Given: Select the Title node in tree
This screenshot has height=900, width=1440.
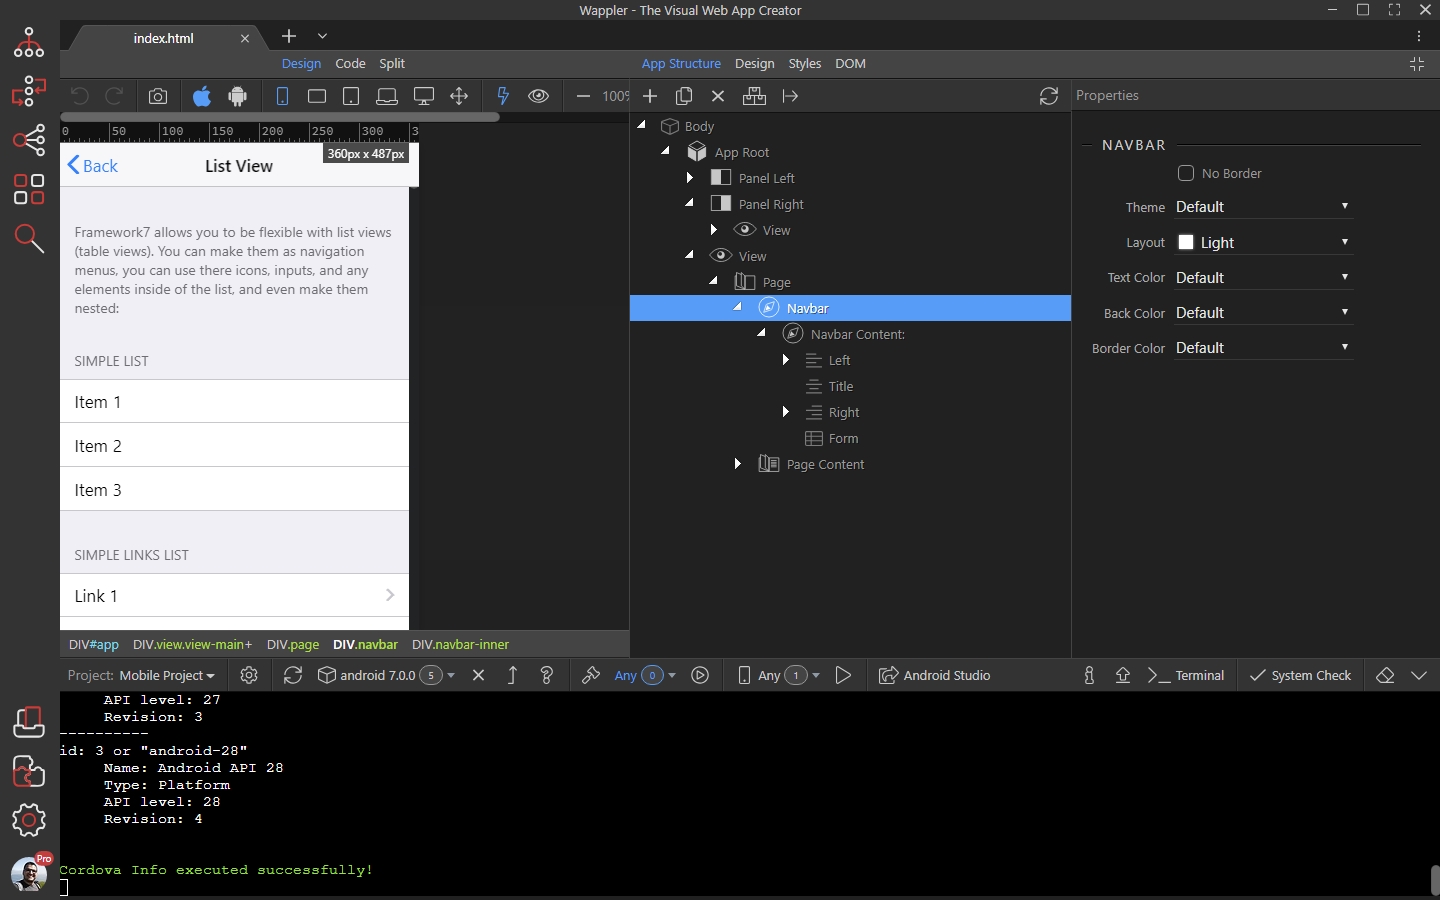Looking at the screenshot, I should [841, 386].
